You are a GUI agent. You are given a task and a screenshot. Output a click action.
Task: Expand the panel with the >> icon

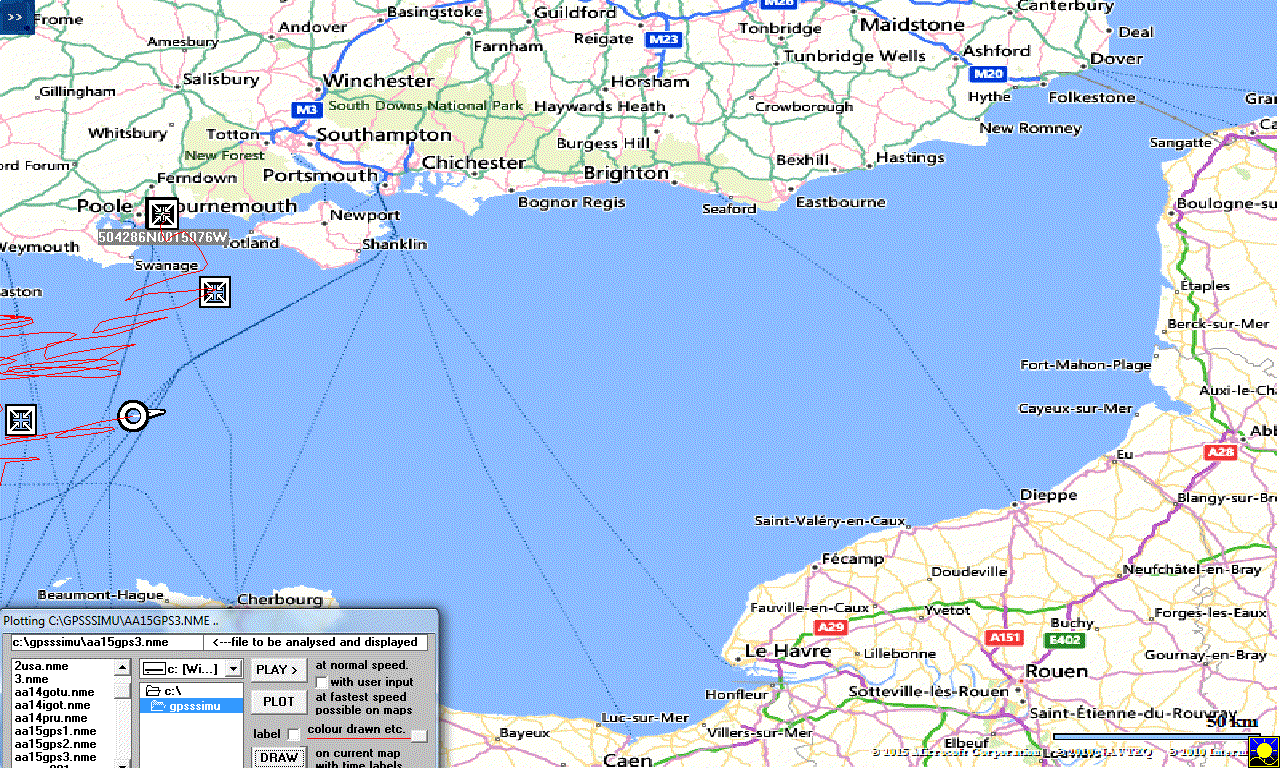pos(17,18)
